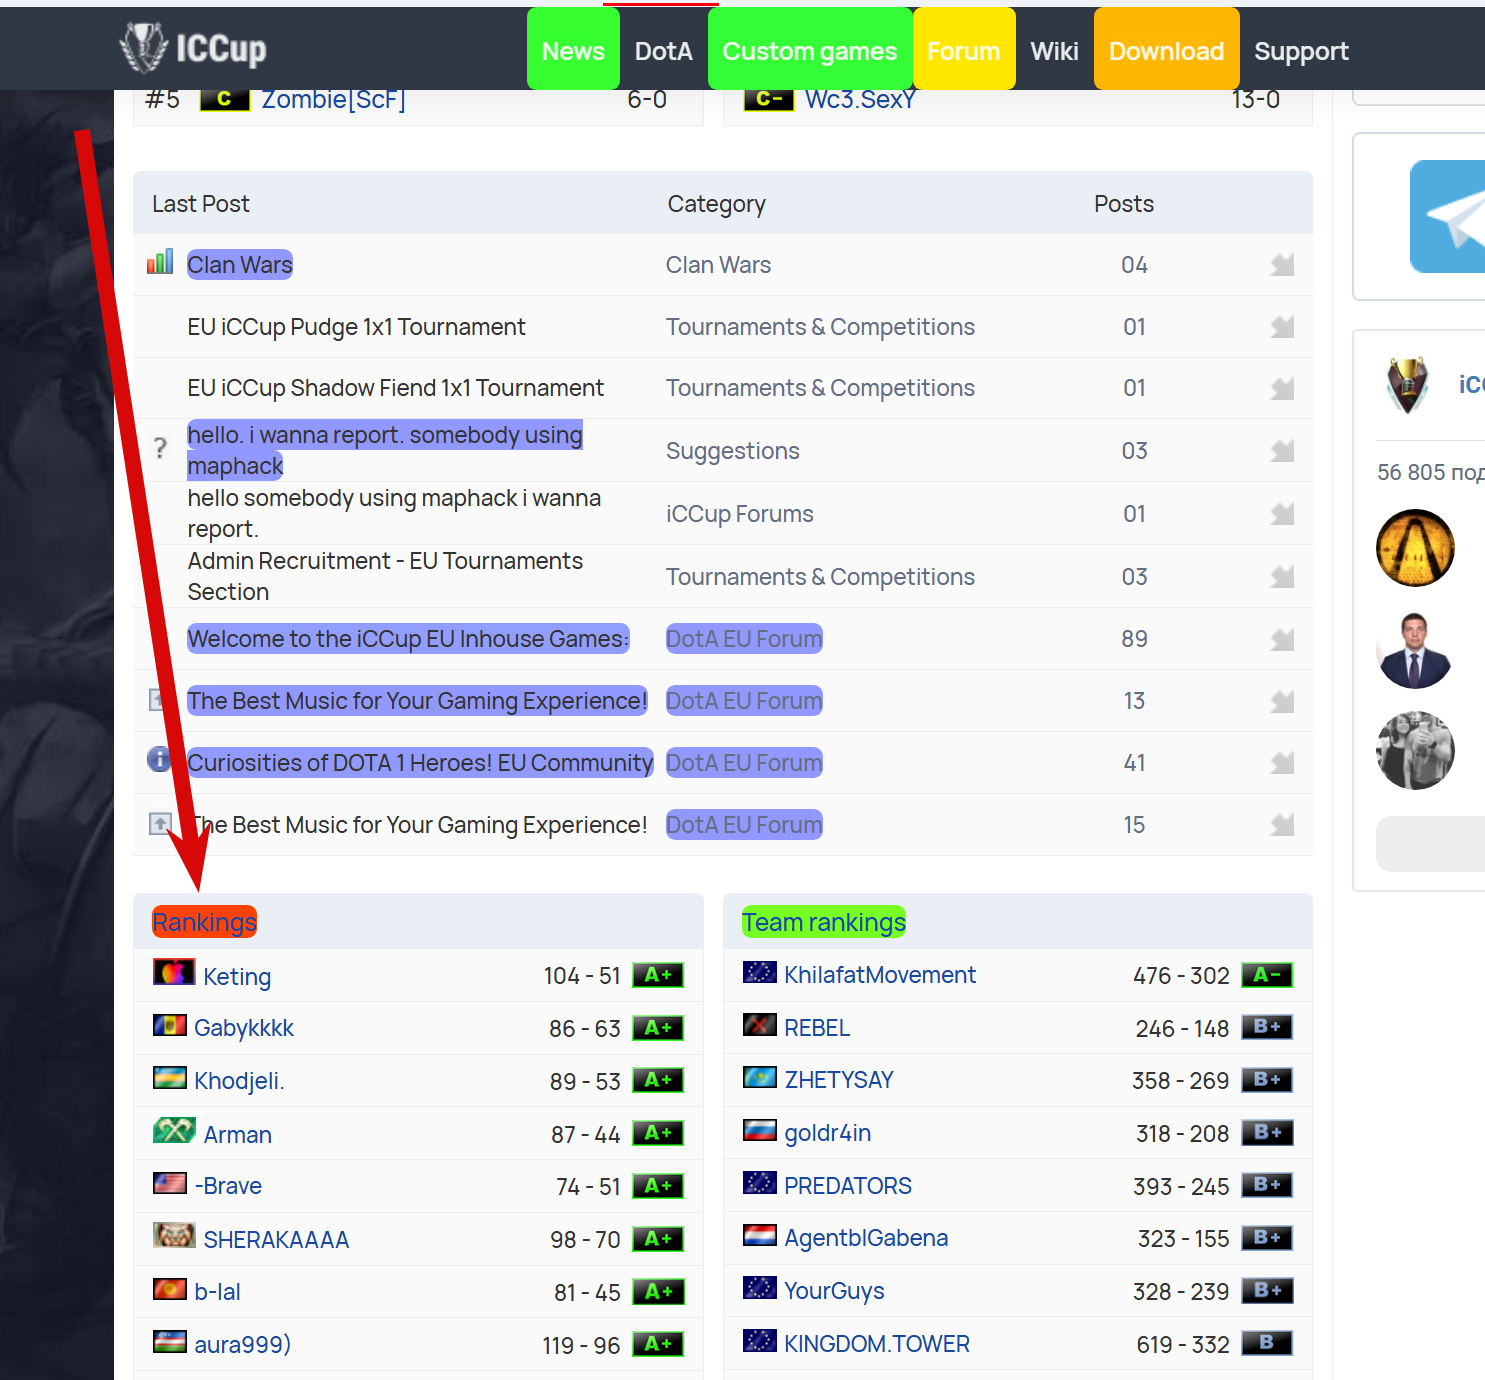Open EU iCCup Shadow Fiend 1x1 Tournament post
This screenshot has height=1380, width=1485.
[395, 388]
